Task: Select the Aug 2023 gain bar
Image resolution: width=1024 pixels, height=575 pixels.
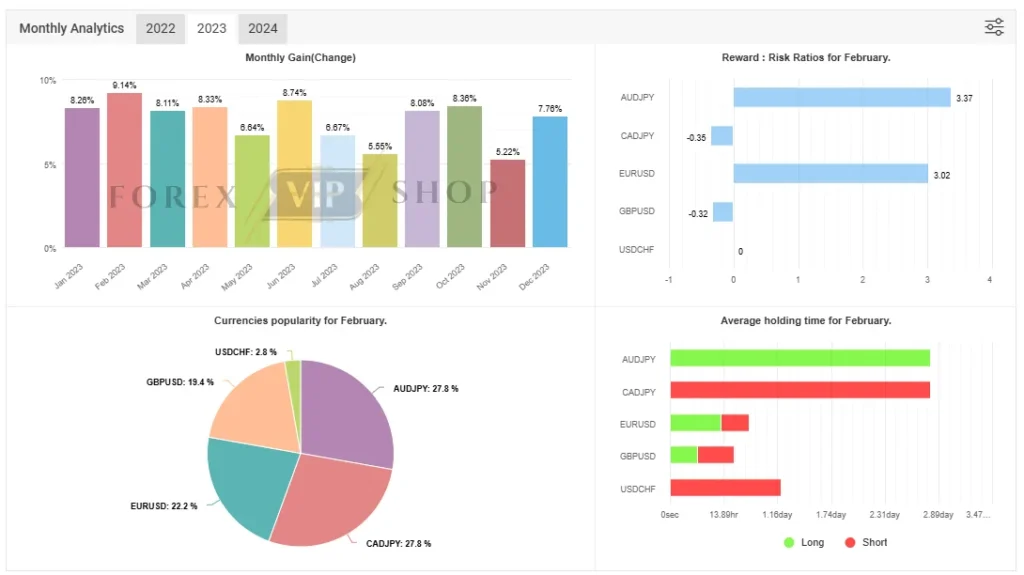Action: (x=380, y=201)
